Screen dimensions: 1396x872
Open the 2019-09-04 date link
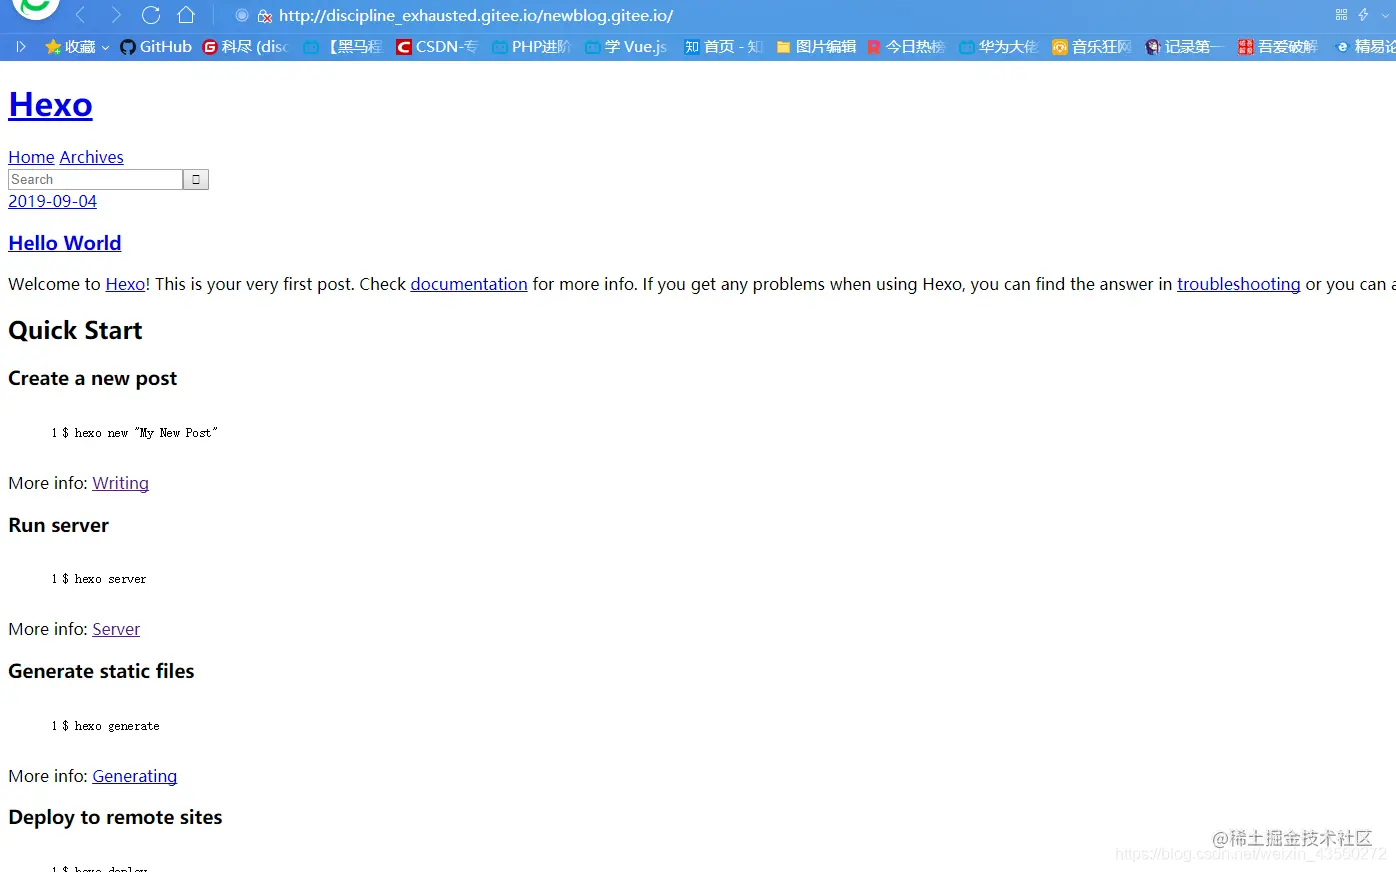pos(52,201)
